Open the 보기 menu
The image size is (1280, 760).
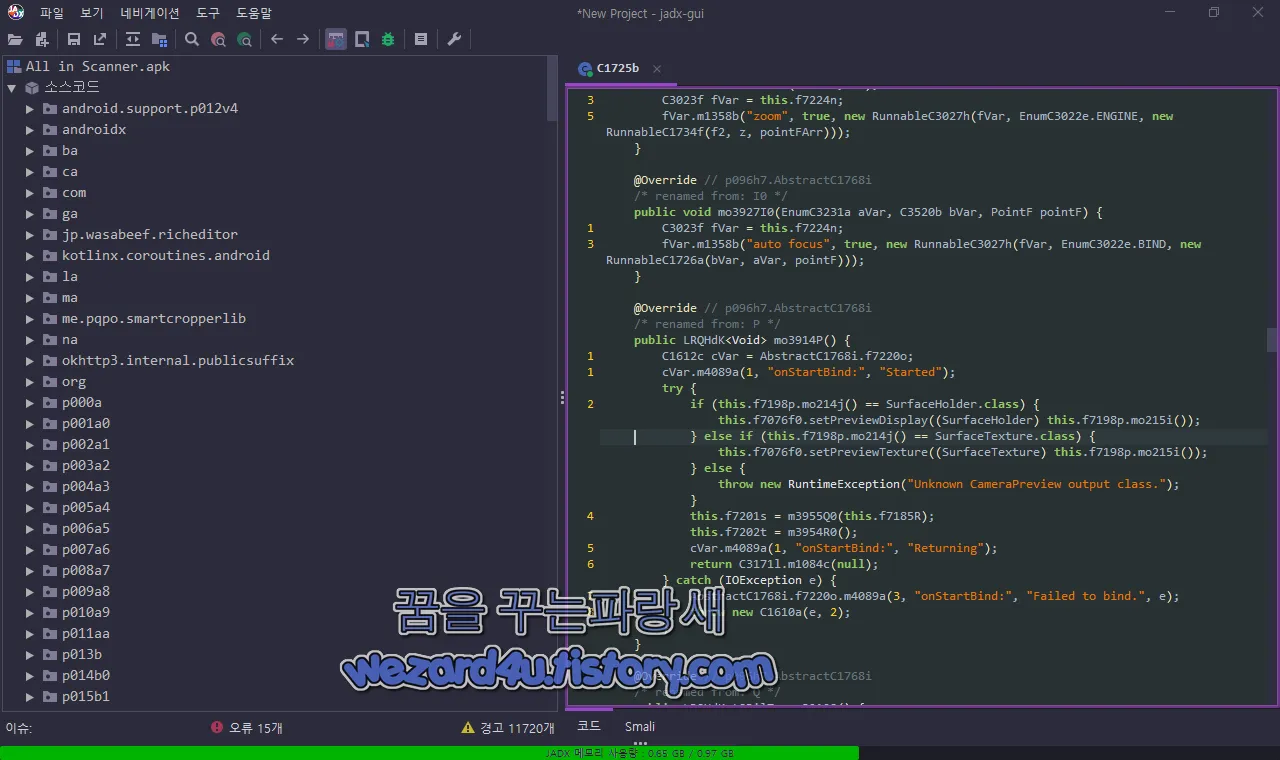click(92, 13)
